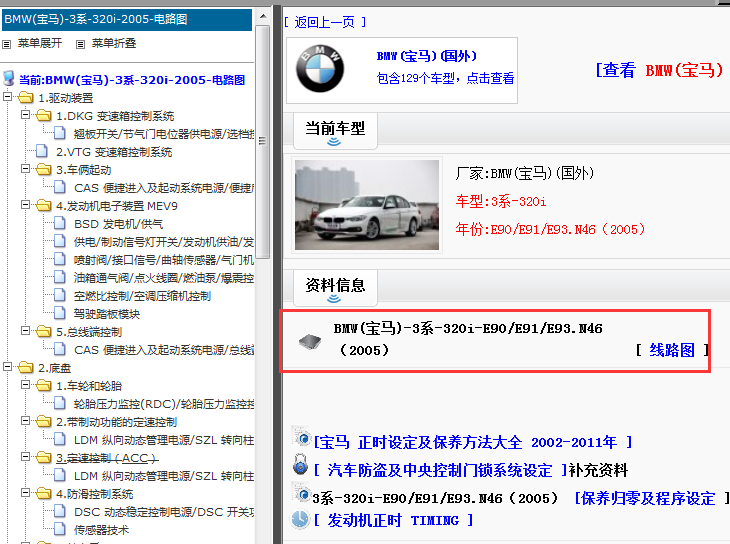Open the 保养归零及程序设定 link
730x544 pixels.
tap(652, 498)
